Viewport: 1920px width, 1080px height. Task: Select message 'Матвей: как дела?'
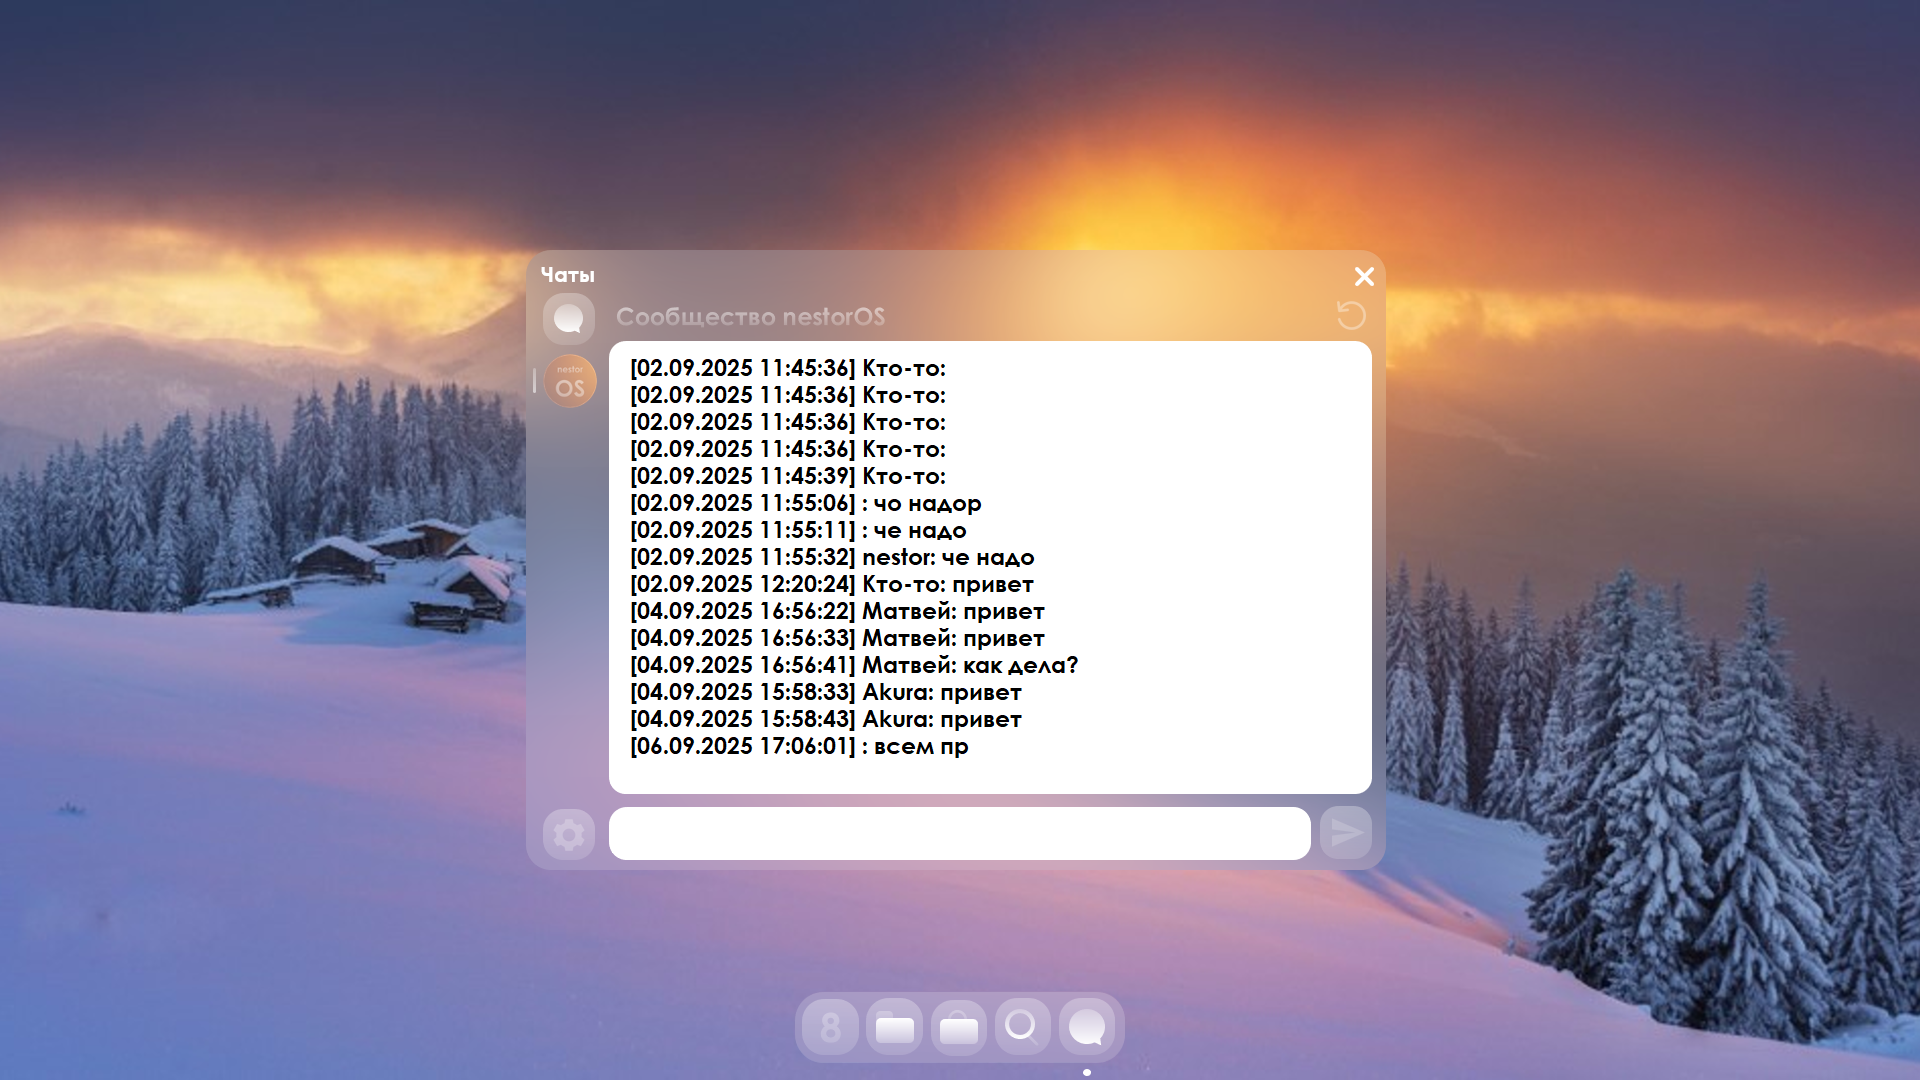pyautogui.click(x=854, y=665)
